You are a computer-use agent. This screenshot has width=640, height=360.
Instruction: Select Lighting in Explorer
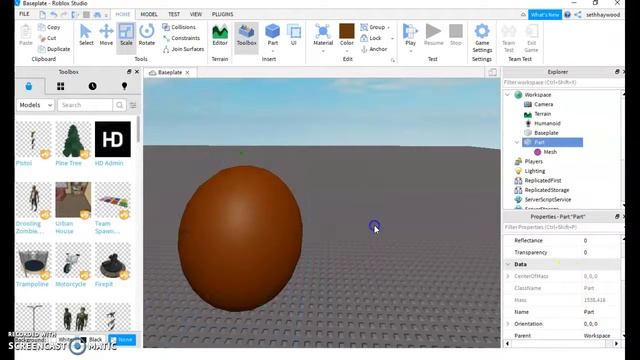pyautogui.click(x=535, y=171)
